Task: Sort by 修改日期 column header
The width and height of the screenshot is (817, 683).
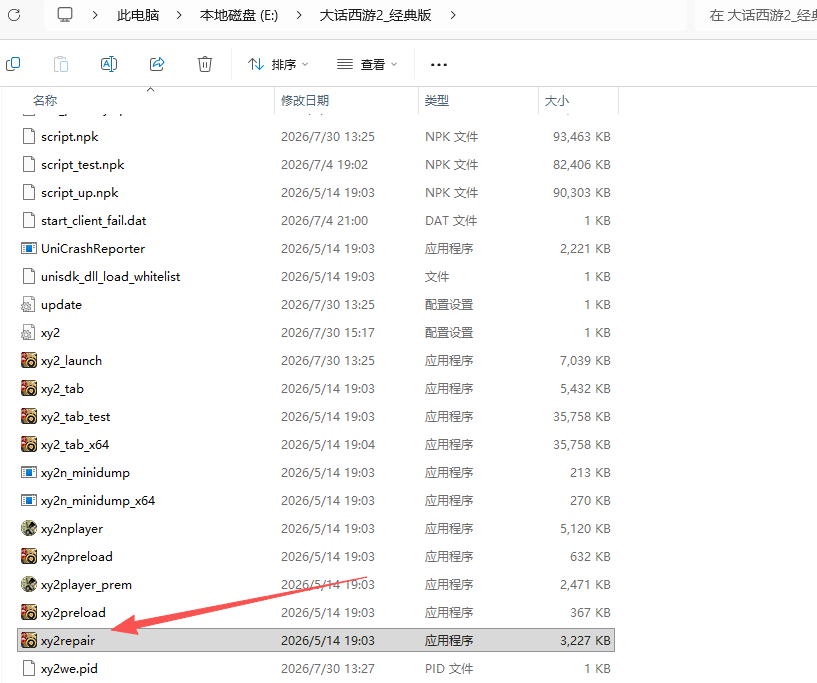Action: tap(305, 101)
